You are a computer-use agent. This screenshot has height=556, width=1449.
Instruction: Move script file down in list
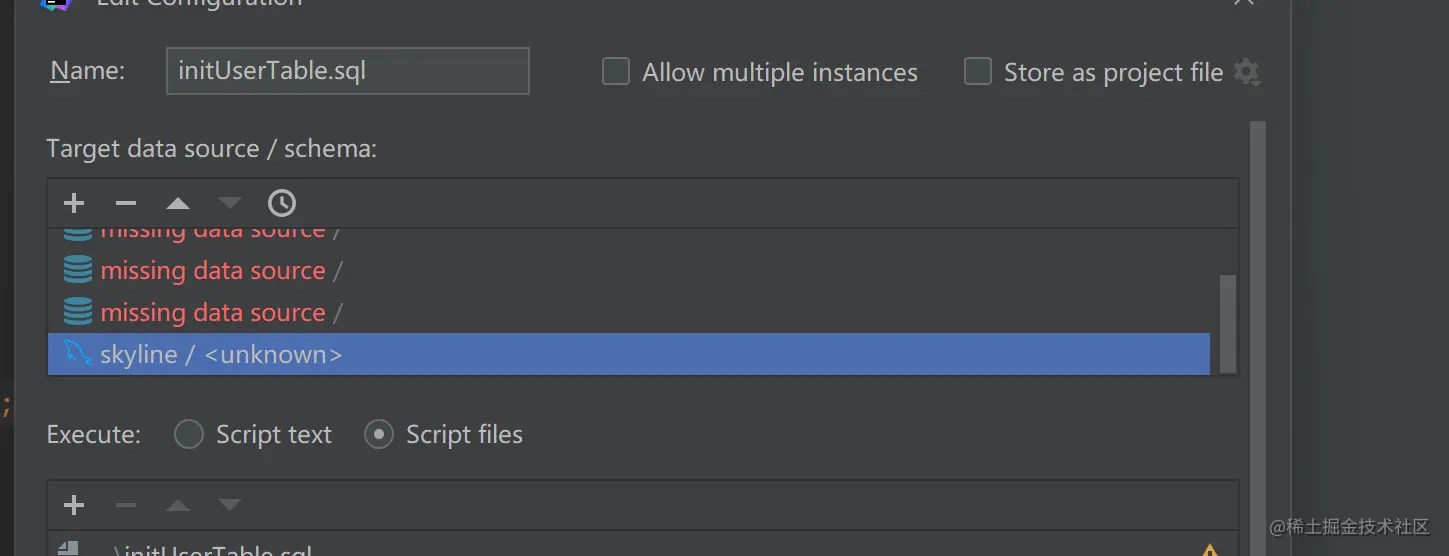[x=230, y=505]
